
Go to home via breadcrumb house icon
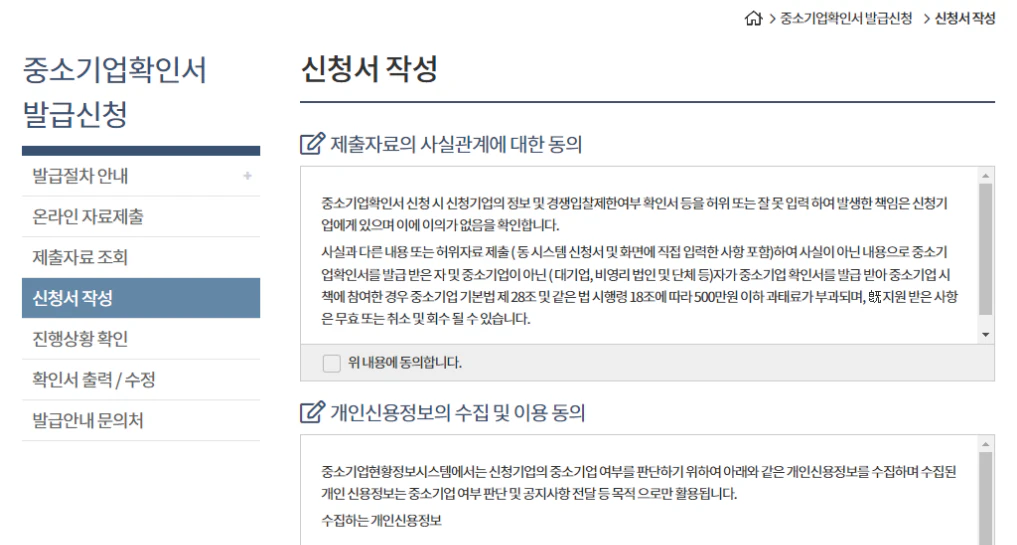tap(753, 18)
